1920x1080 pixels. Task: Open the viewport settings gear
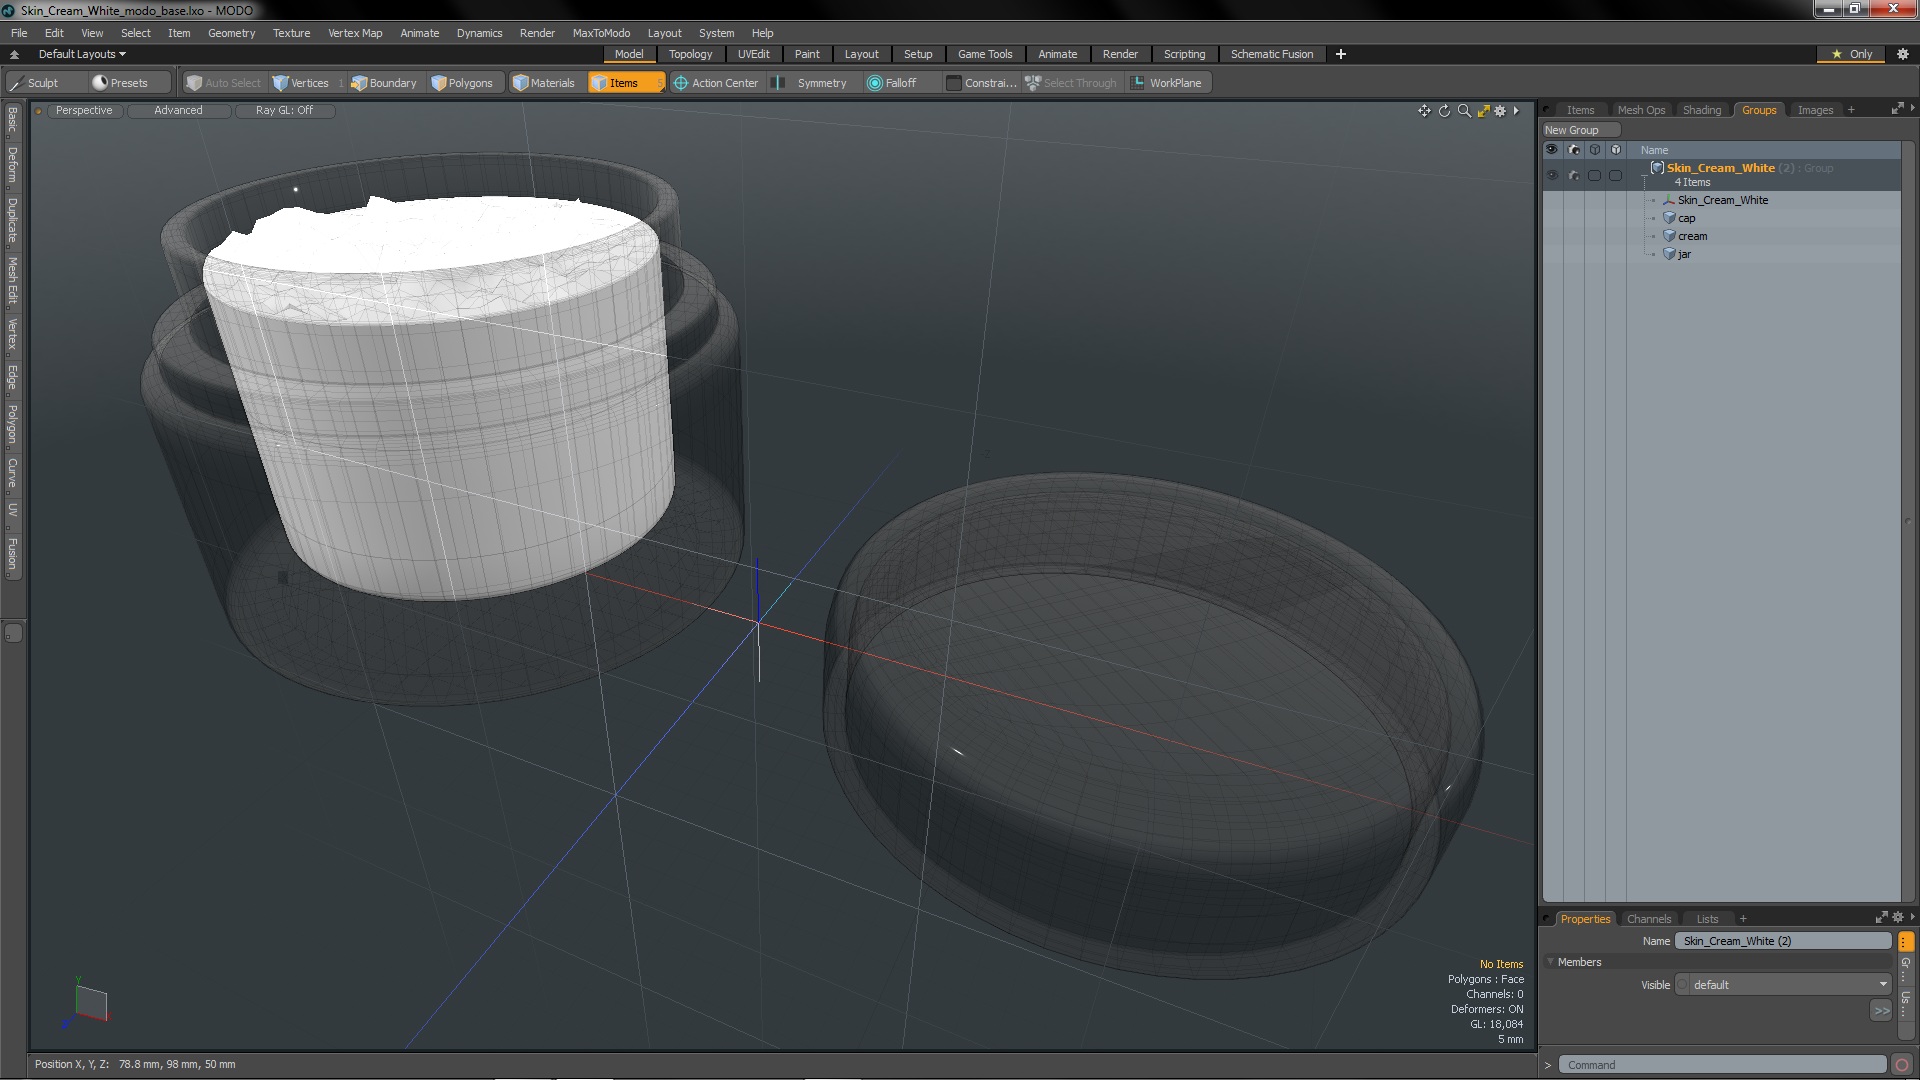click(x=1500, y=111)
